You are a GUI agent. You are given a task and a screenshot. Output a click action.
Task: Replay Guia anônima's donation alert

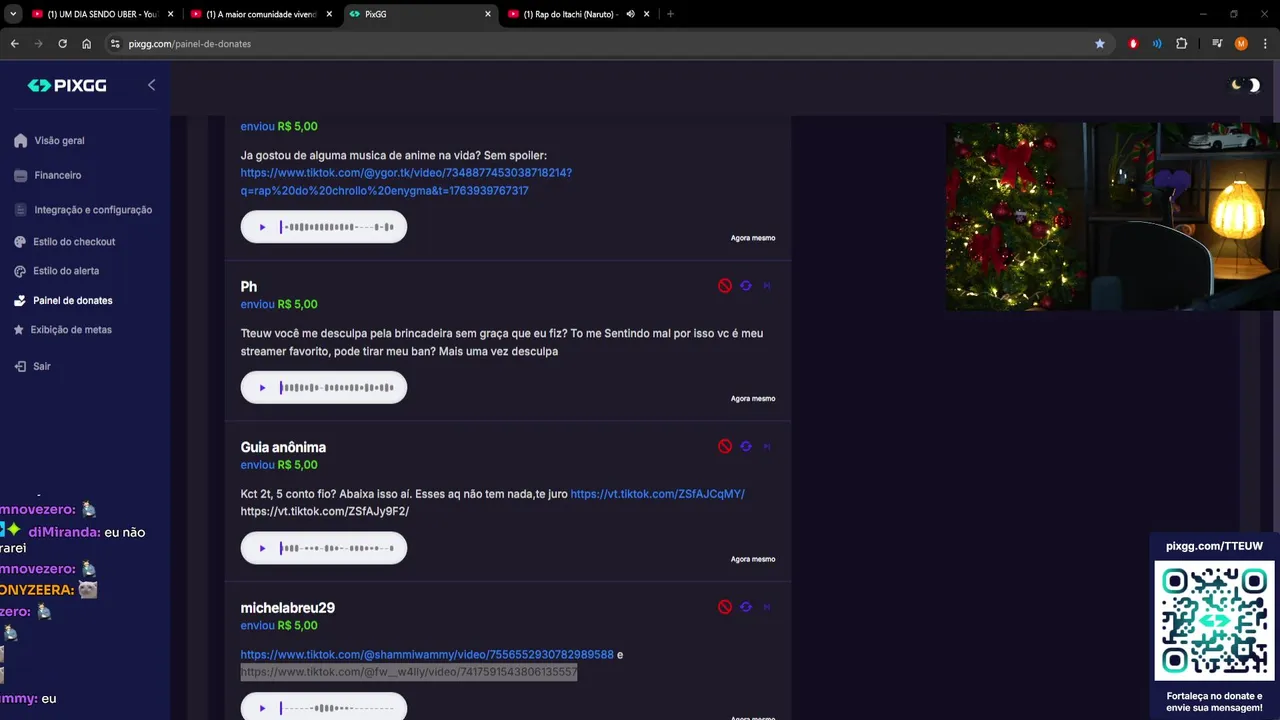click(x=745, y=446)
